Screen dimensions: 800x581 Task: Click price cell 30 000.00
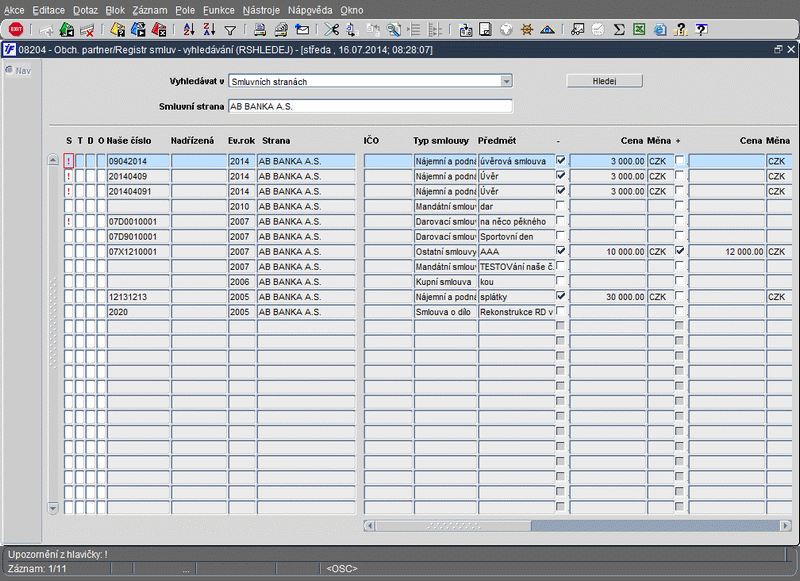(607, 296)
